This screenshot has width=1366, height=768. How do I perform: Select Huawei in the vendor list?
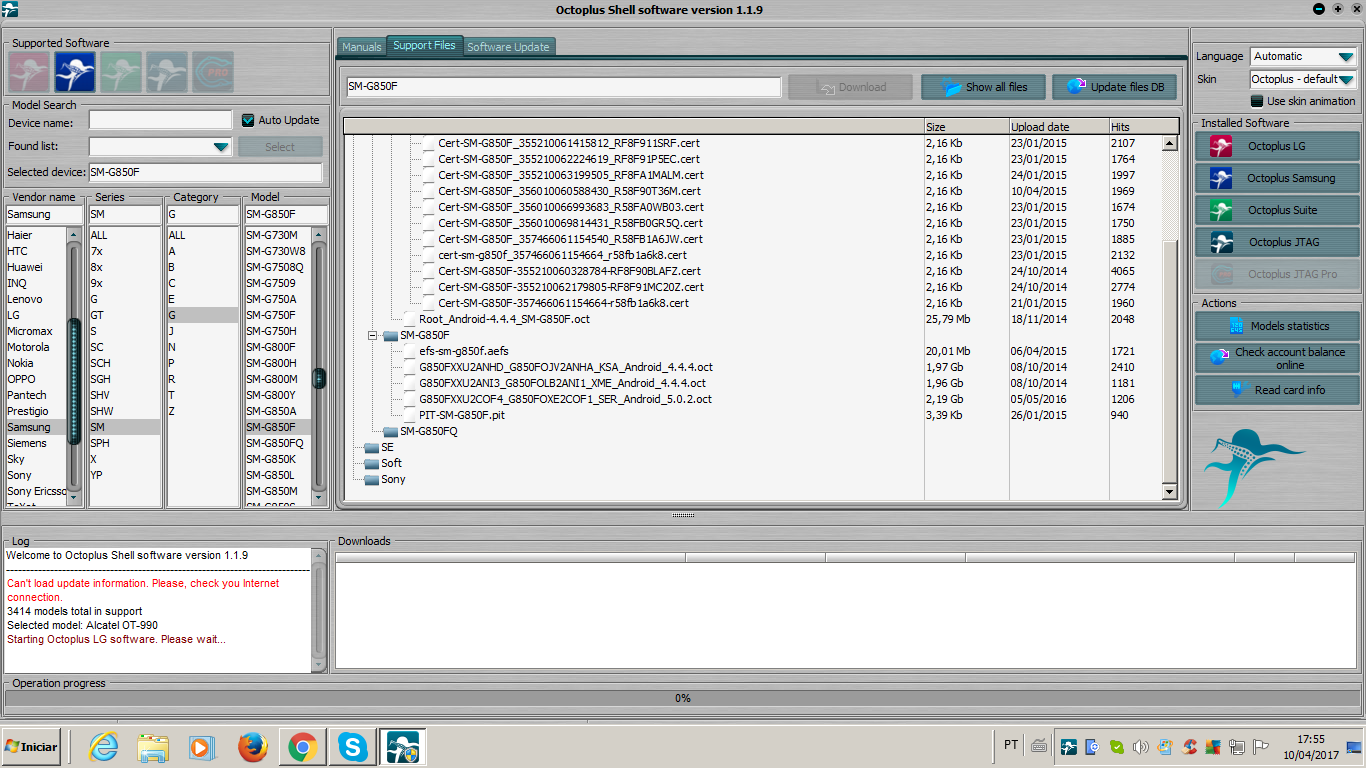click(x=36, y=267)
